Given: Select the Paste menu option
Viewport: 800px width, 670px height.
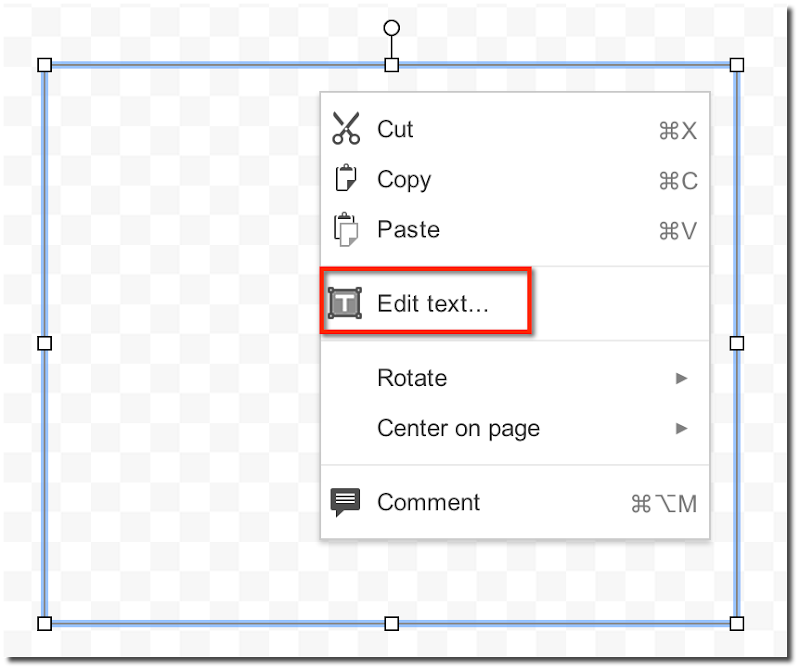Looking at the screenshot, I should click(515, 229).
